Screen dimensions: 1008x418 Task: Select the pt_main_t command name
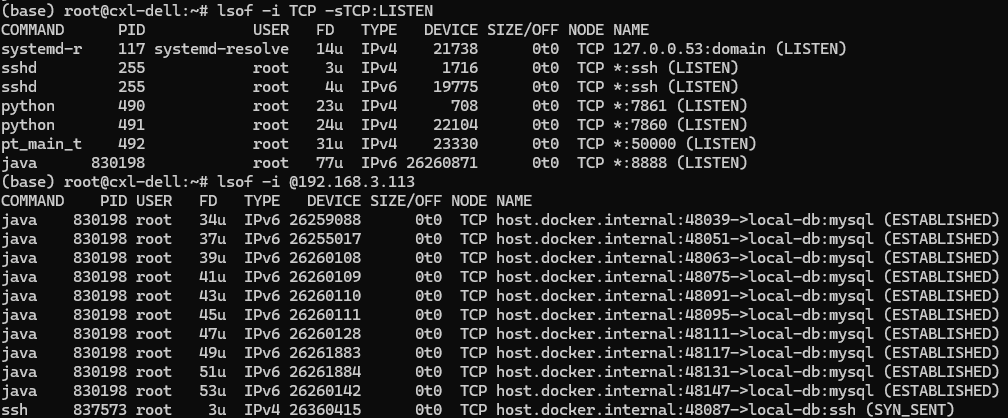point(41,143)
